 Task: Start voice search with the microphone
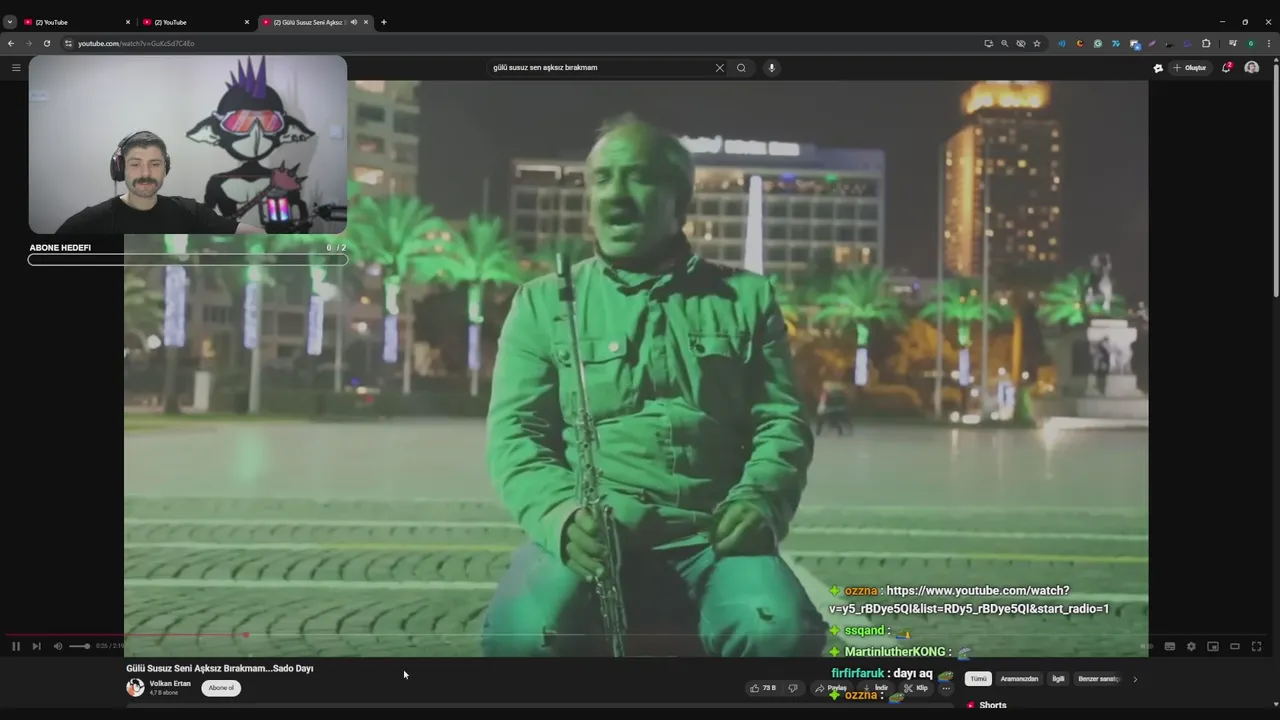[771, 68]
